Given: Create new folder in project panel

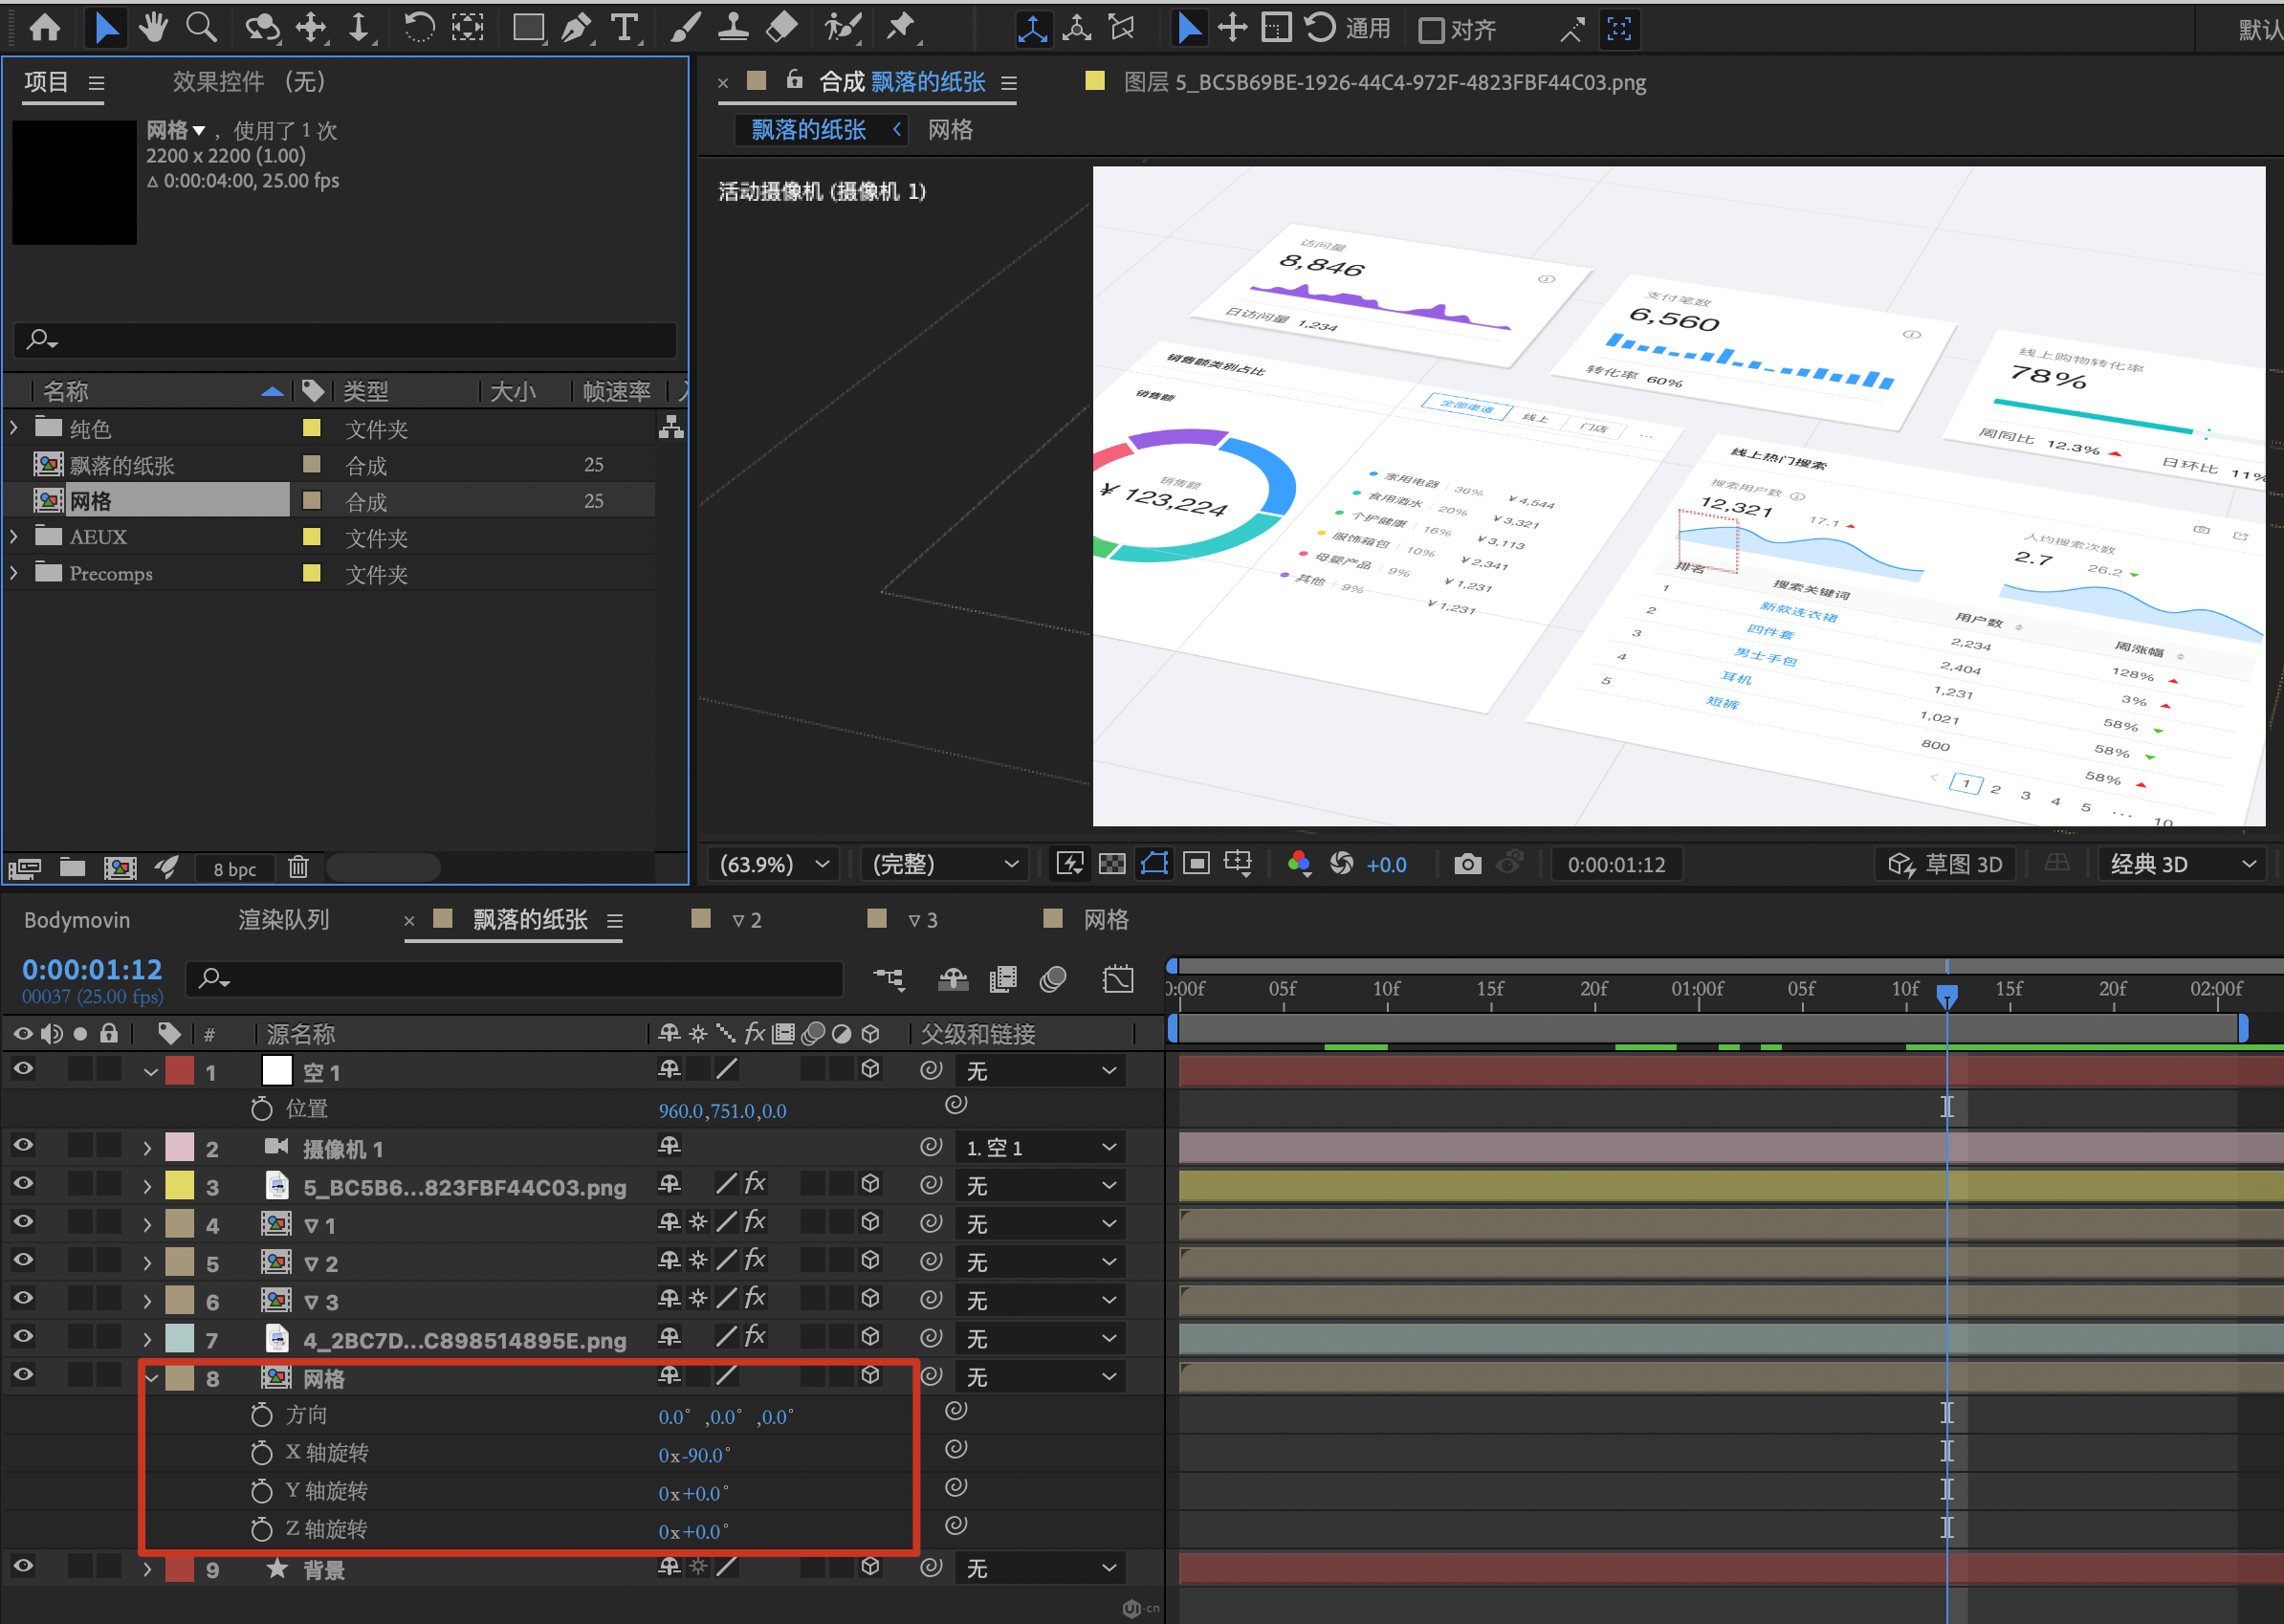Looking at the screenshot, I should pos(72,868).
